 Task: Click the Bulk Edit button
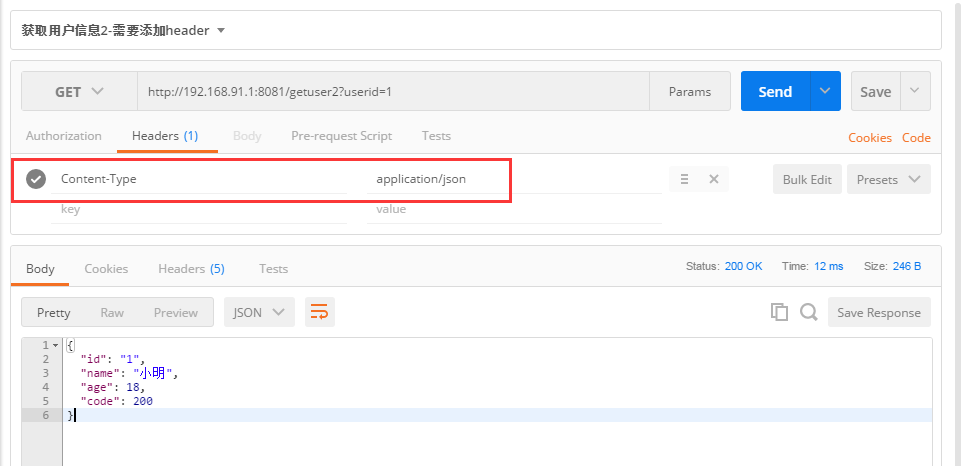pyautogui.click(x=807, y=179)
